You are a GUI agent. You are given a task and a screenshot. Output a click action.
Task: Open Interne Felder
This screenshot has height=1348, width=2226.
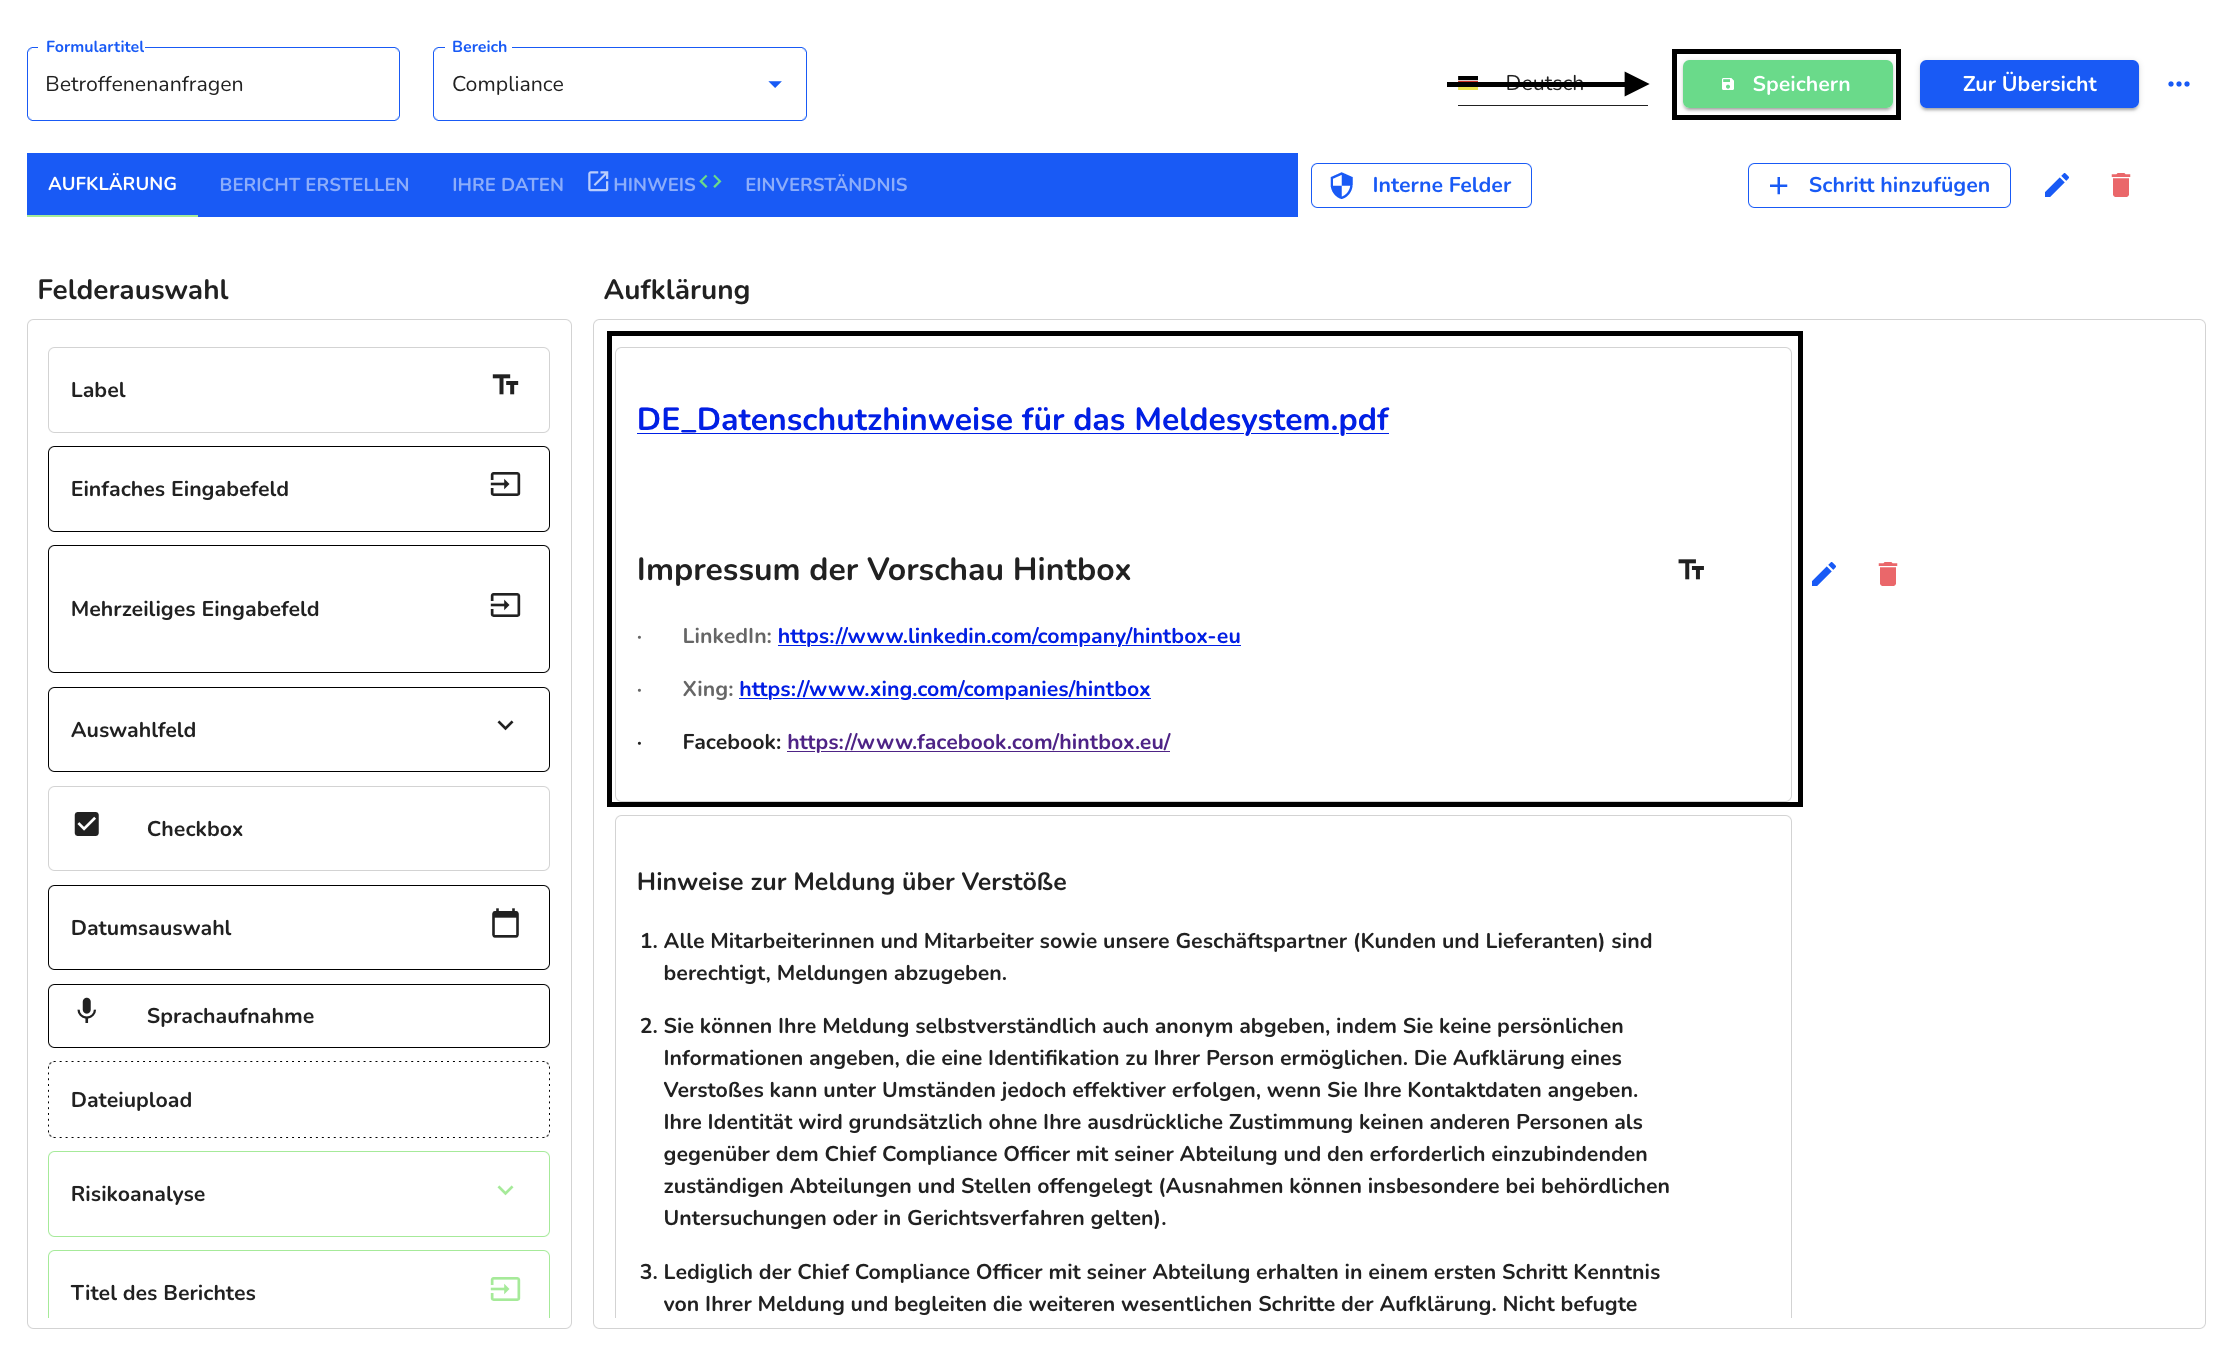(x=1421, y=185)
